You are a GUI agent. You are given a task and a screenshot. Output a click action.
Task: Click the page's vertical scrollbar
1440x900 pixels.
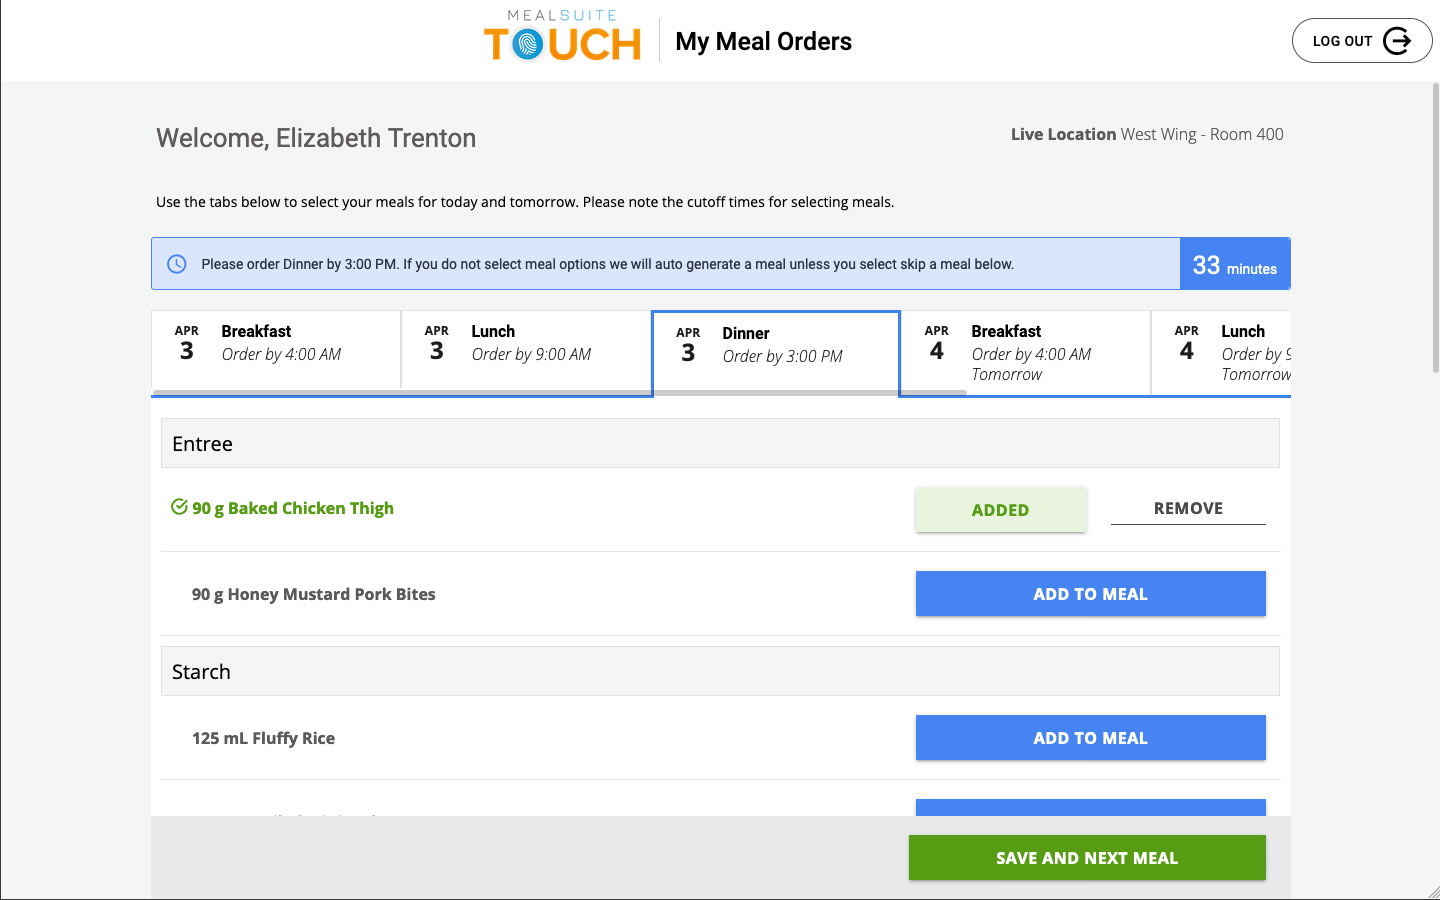1435,230
